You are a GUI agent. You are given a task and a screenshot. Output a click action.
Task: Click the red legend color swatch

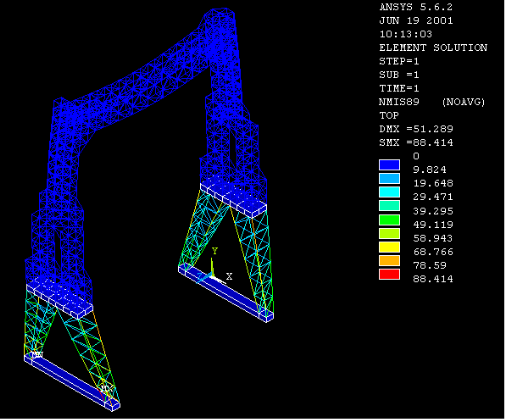[389, 275]
